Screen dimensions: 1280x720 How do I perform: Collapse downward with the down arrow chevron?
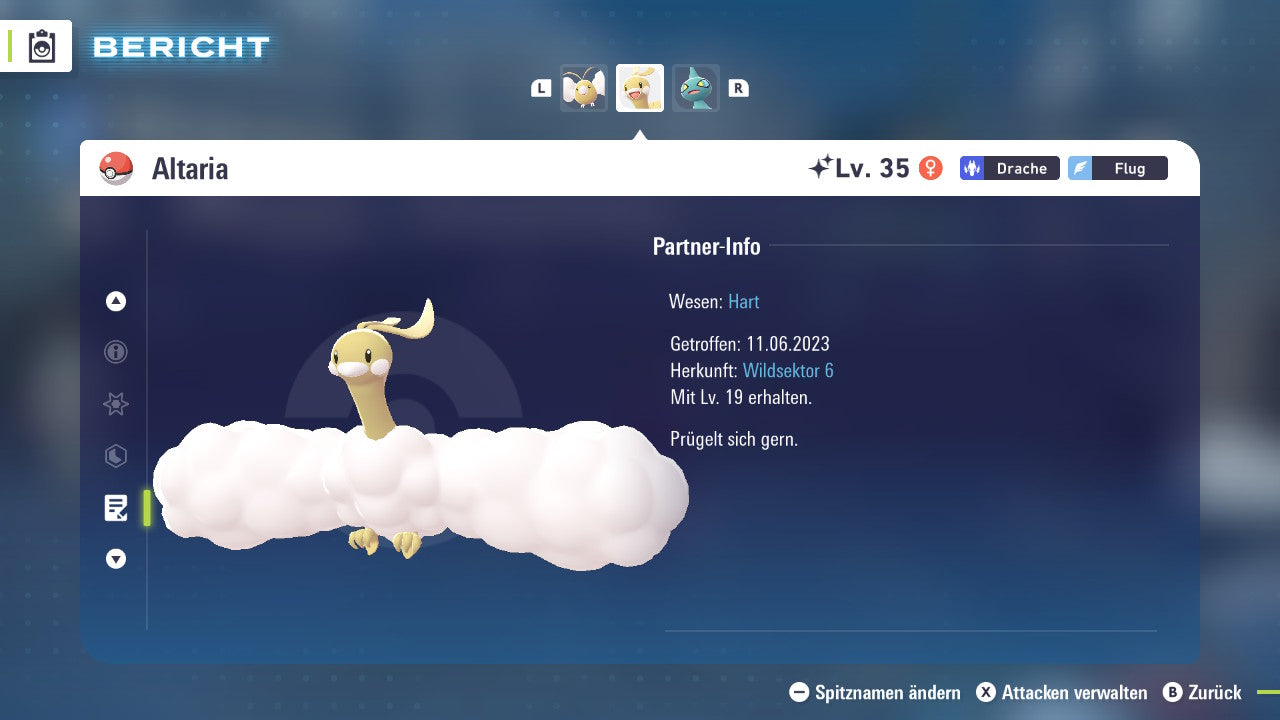pyautogui.click(x=115, y=560)
